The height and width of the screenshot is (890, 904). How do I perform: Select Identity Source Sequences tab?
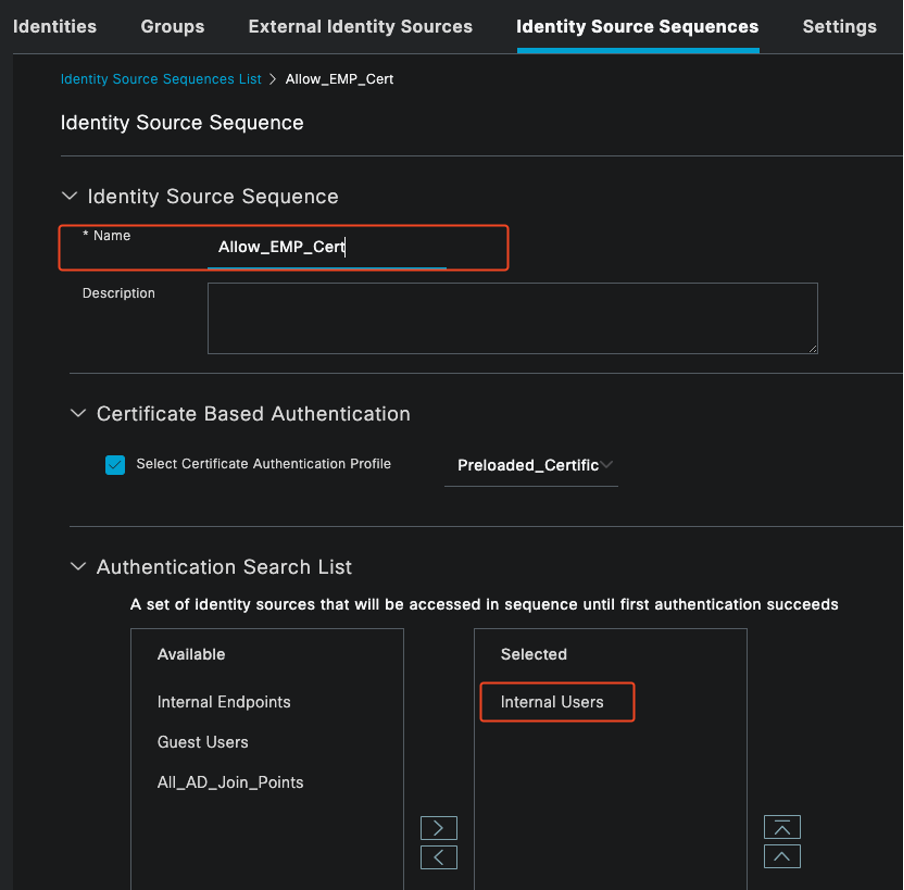[x=637, y=27]
